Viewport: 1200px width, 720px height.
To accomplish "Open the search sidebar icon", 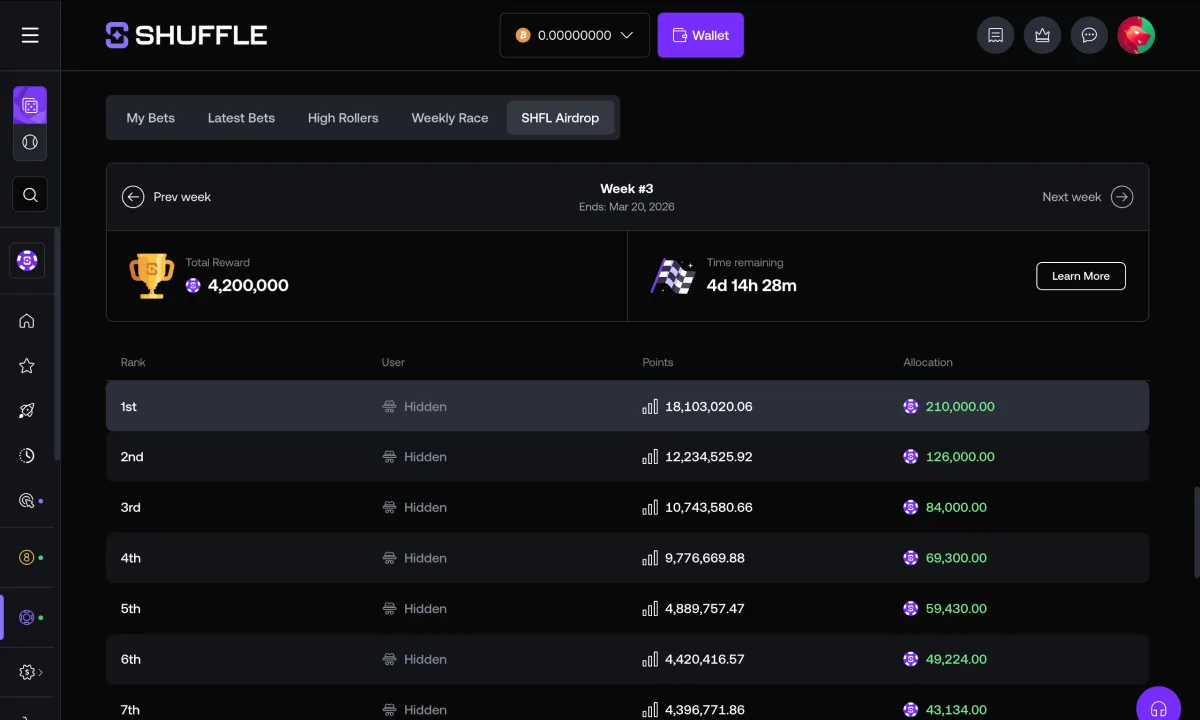I will pyautogui.click(x=30, y=194).
